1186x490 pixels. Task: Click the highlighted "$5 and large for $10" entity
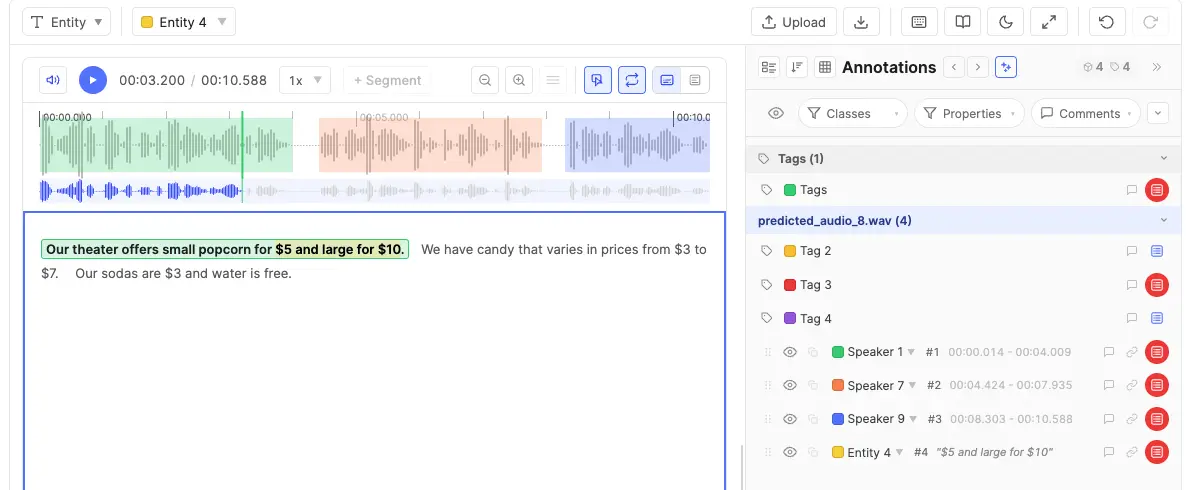pos(340,250)
